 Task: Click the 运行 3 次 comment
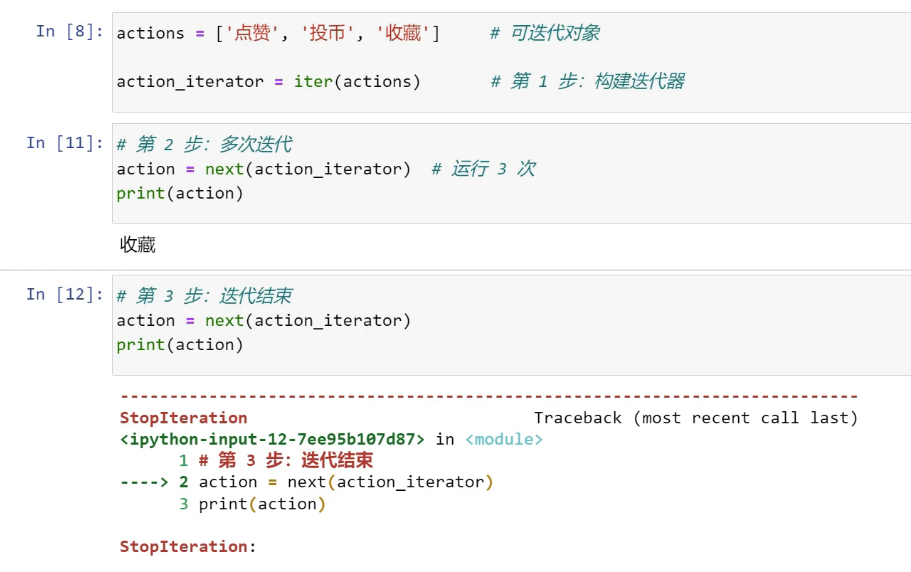[x=483, y=169]
